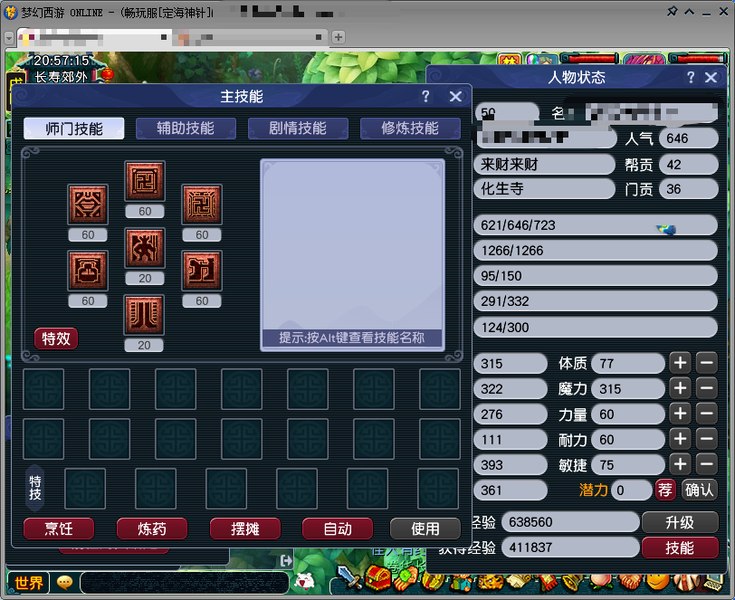735x600 pixels.
Task: Switch to the 修炼技能 tab
Action: click(410, 128)
